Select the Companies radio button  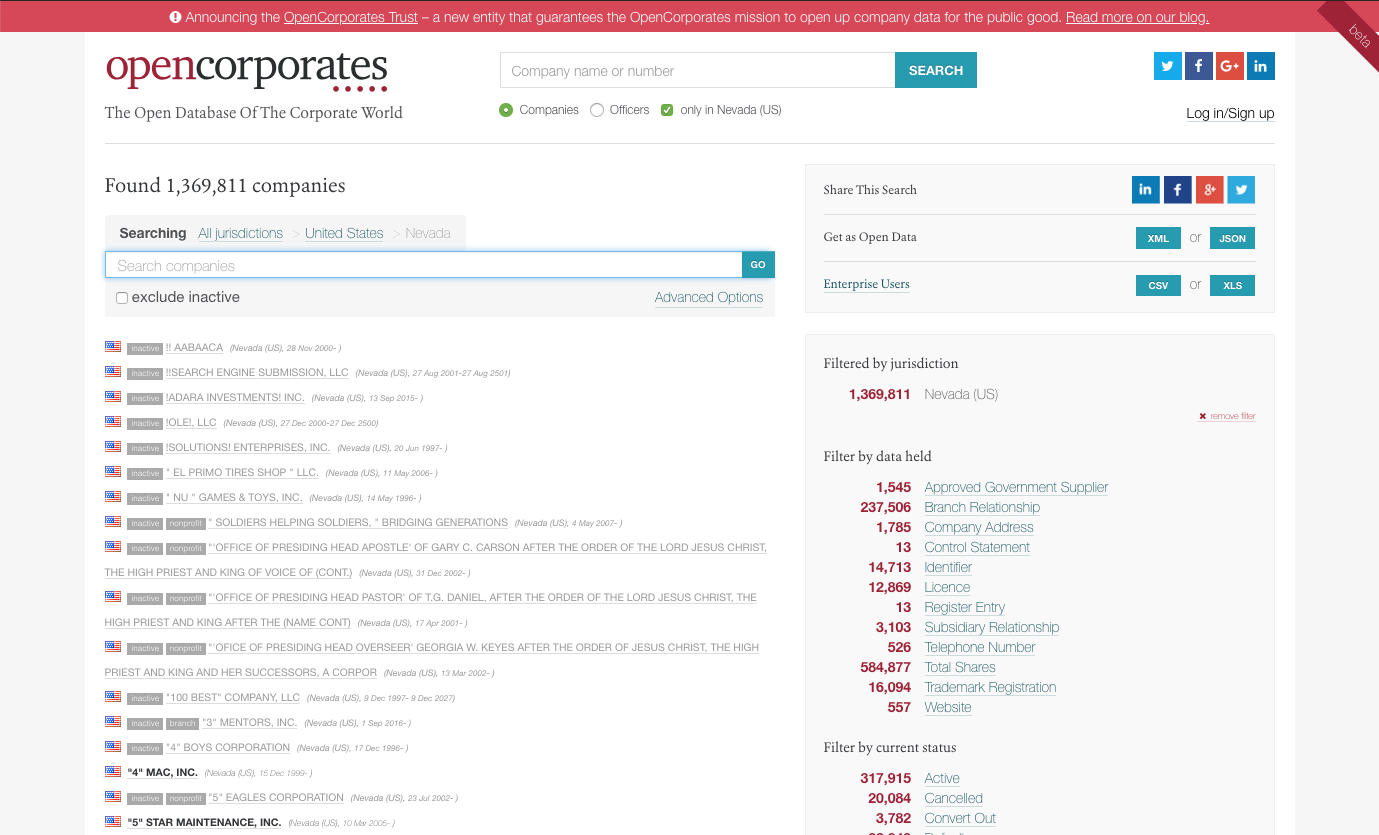click(x=506, y=110)
